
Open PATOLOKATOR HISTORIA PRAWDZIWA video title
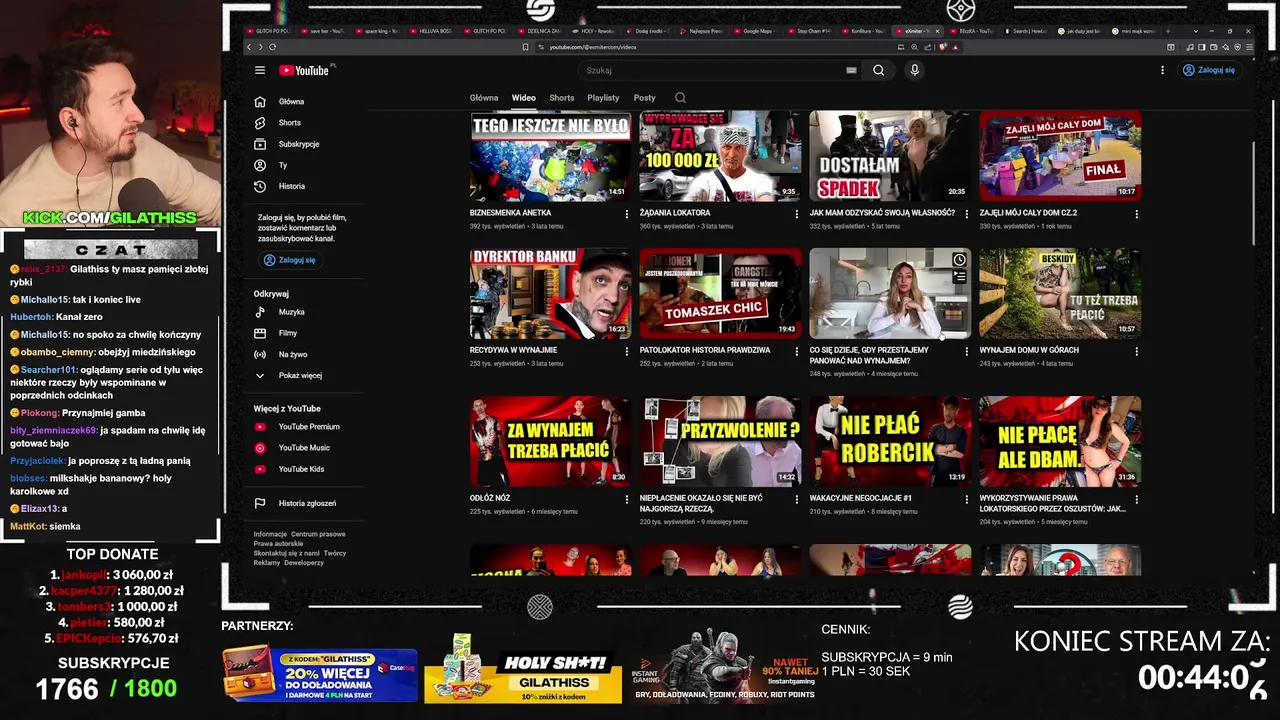coord(705,351)
